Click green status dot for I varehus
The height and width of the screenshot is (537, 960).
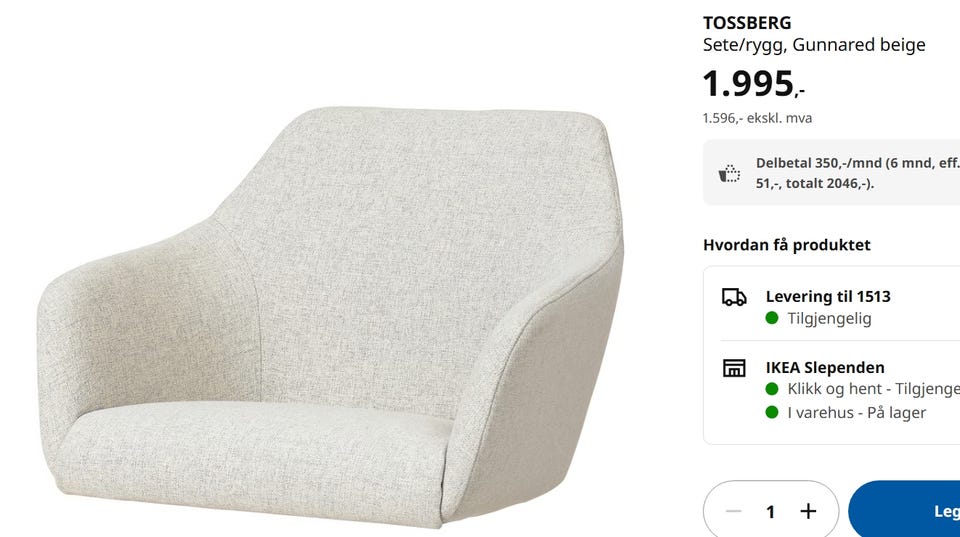(x=772, y=413)
